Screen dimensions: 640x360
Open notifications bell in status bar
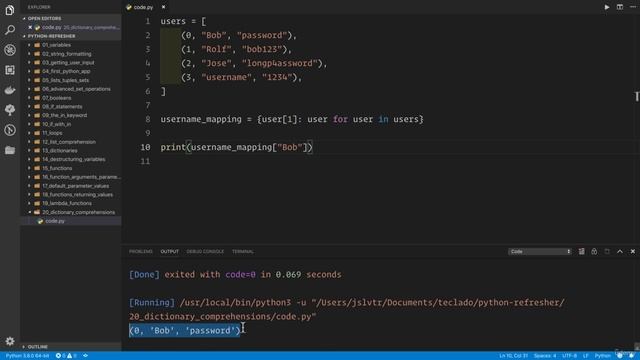pyautogui.click(x=631, y=356)
